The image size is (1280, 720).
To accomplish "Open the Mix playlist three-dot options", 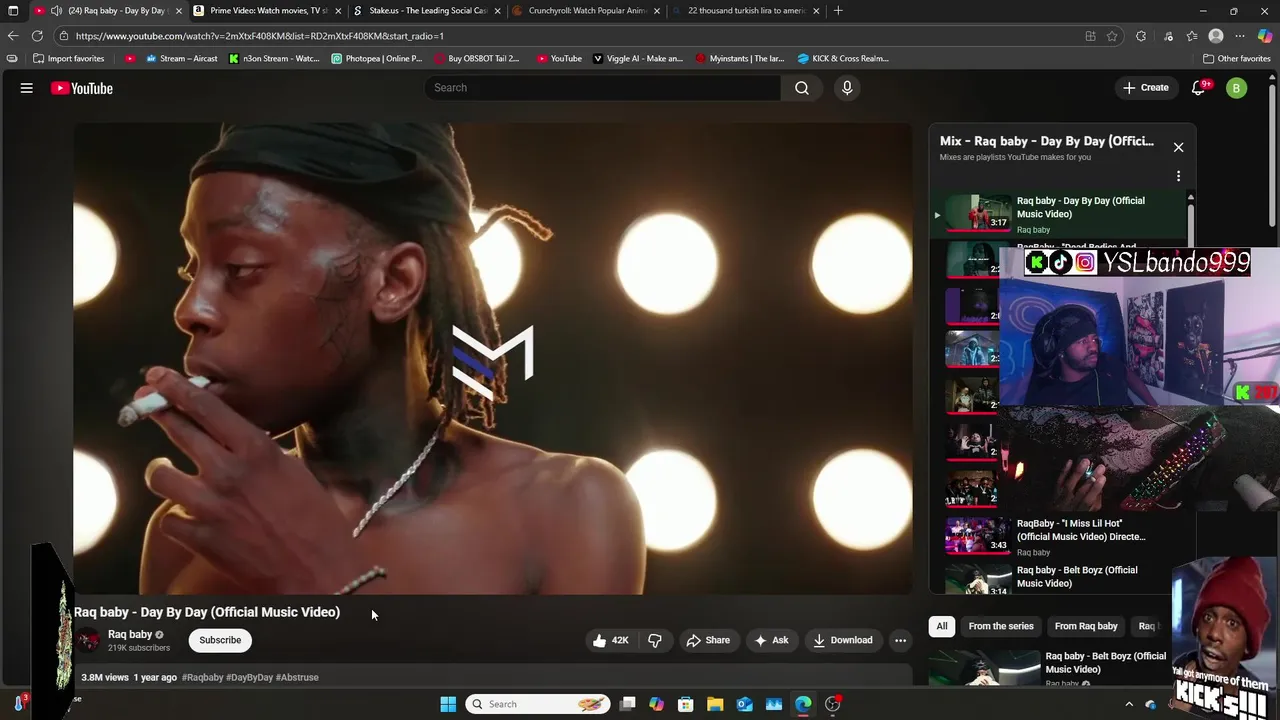I will tap(1178, 176).
